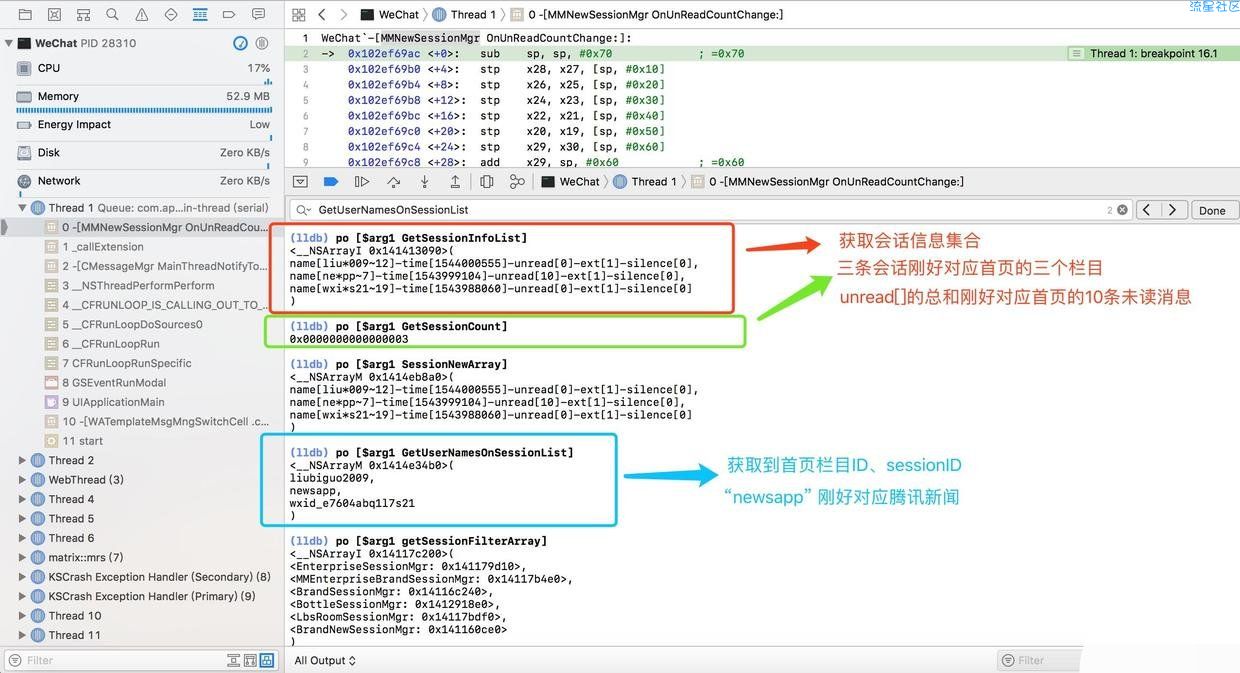Collapse the WeChat PID 28310 process

[9, 43]
